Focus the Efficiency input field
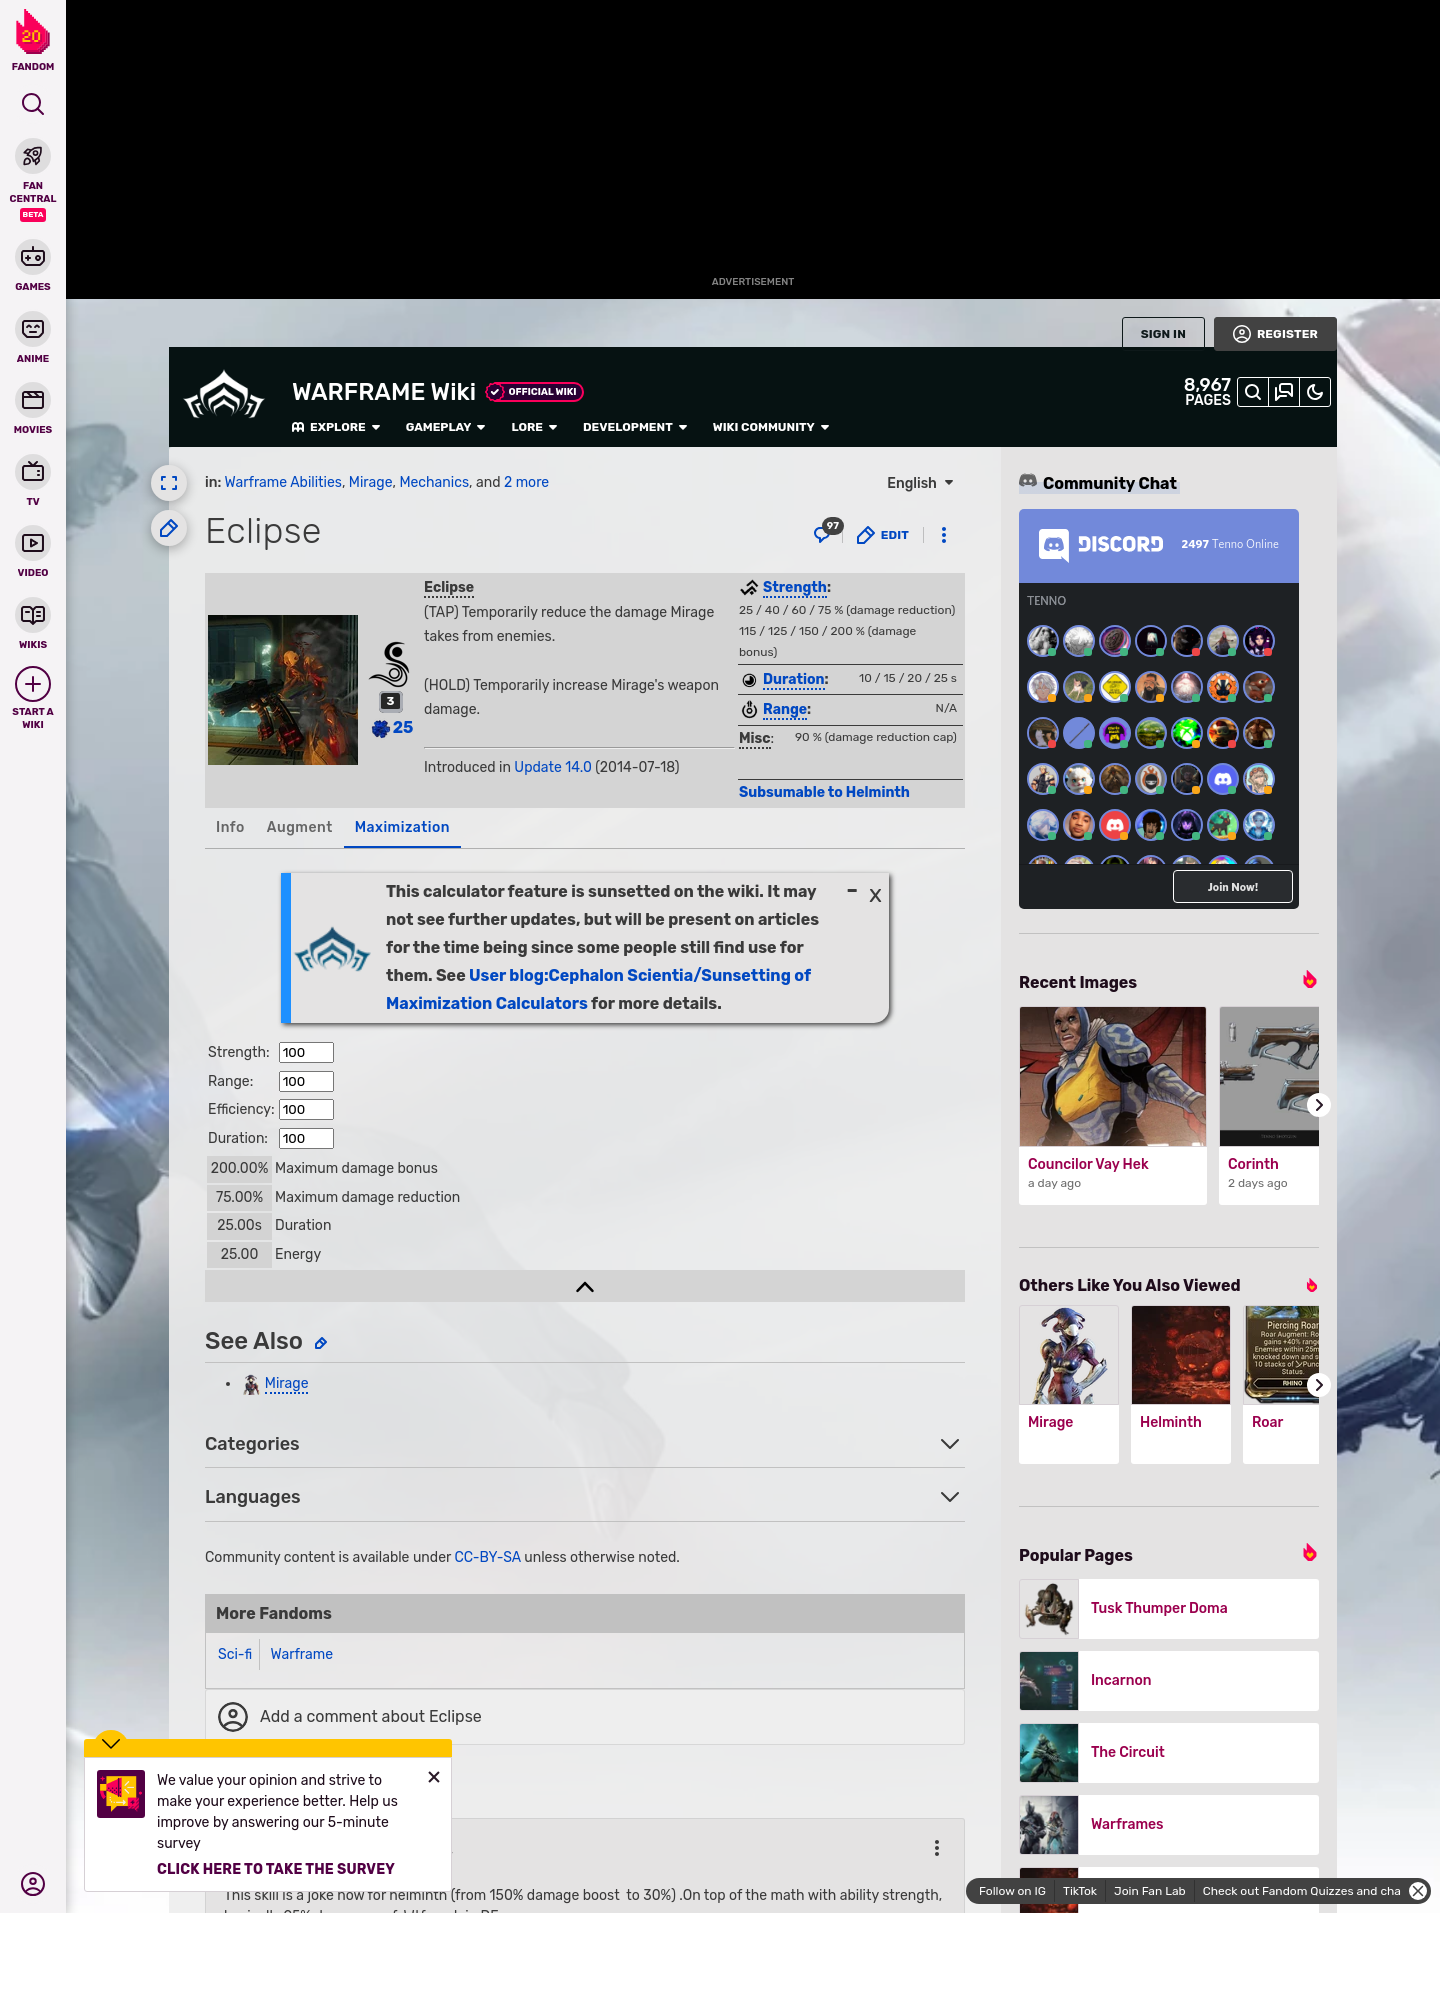The width and height of the screenshot is (1440, 2000). coord(306,1109)
